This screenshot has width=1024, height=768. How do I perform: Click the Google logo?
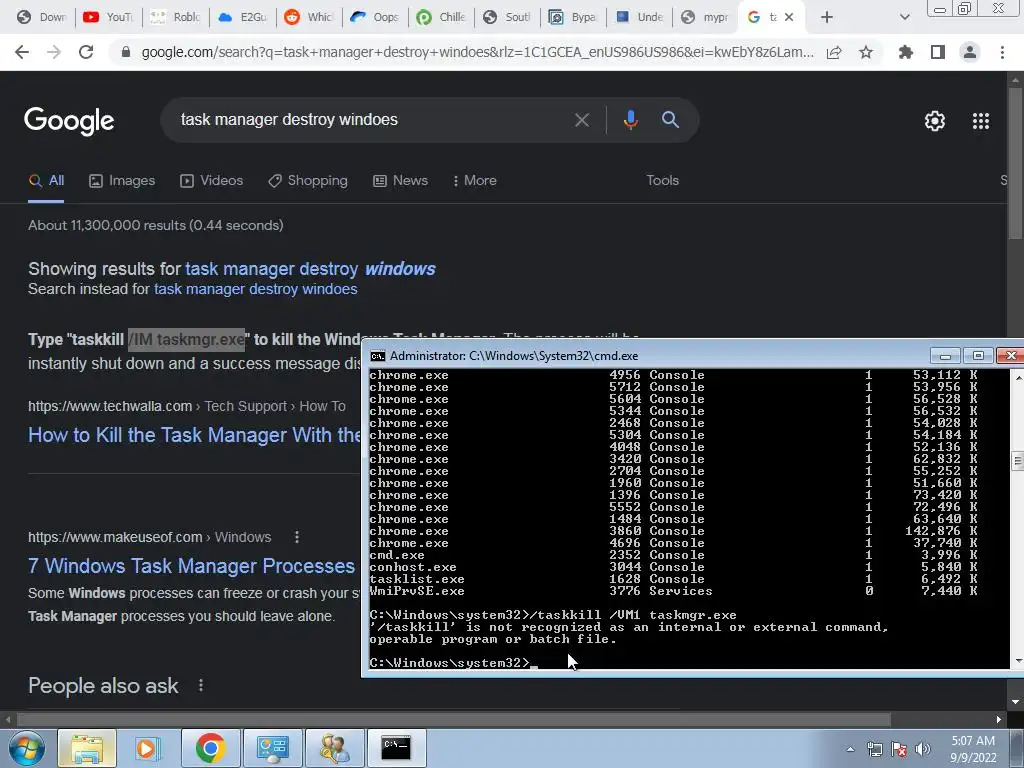pyautogui.click(x=69, y=121)
